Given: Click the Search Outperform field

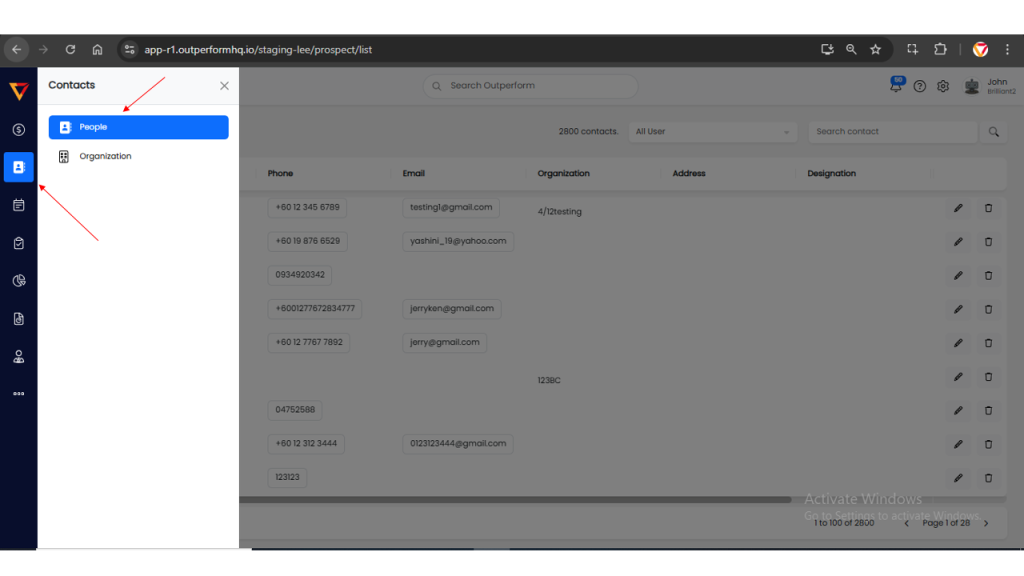Looking at the screenshot, I should point(530,86).
